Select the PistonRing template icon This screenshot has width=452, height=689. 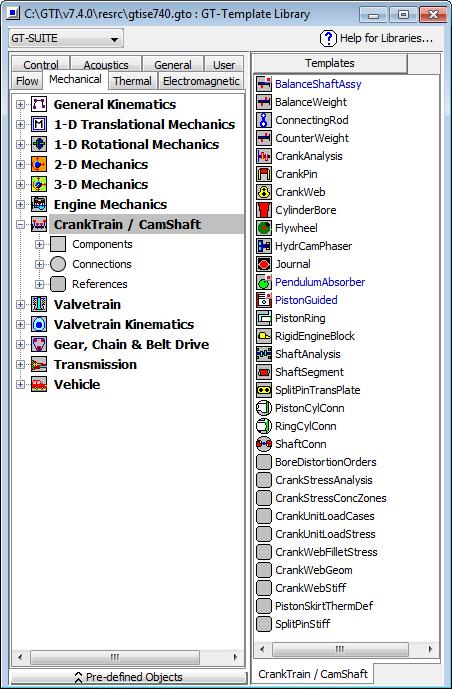pyautogui.click(x=264, y=318)
